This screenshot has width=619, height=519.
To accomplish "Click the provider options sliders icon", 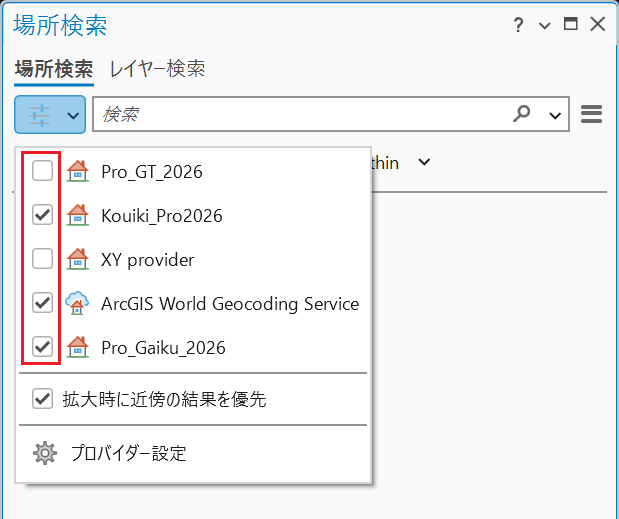I will 39,115.
